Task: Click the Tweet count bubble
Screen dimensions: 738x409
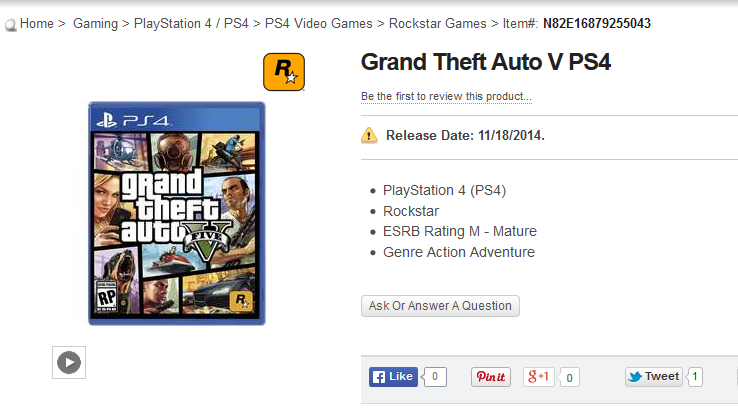Action: click(x=695, y=377)
